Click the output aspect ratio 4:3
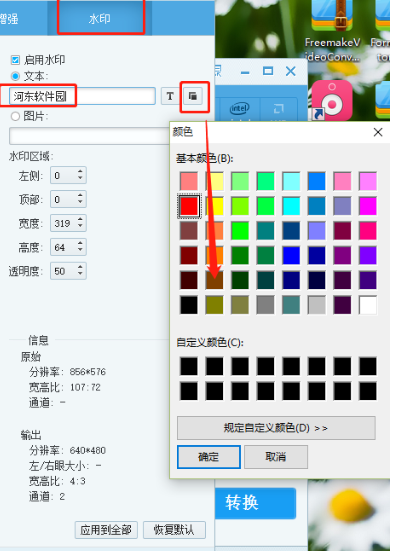This screenshot has height=551, width=393. point(77,481)
